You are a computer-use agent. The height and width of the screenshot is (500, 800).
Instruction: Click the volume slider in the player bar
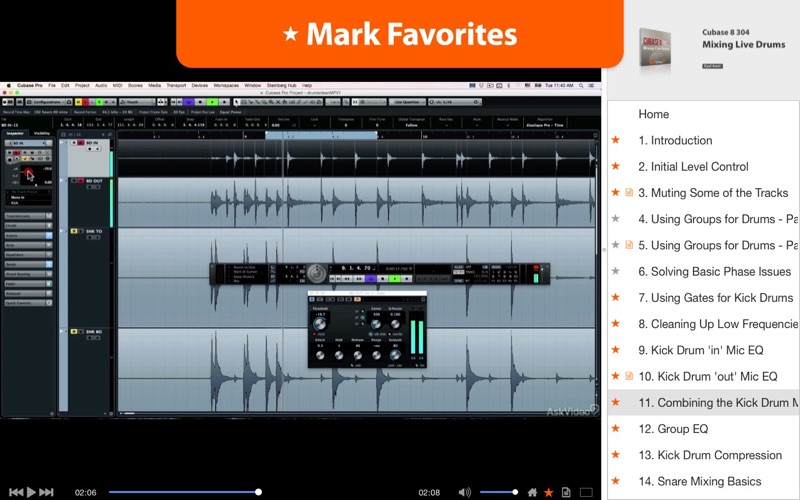coord(499,492)
